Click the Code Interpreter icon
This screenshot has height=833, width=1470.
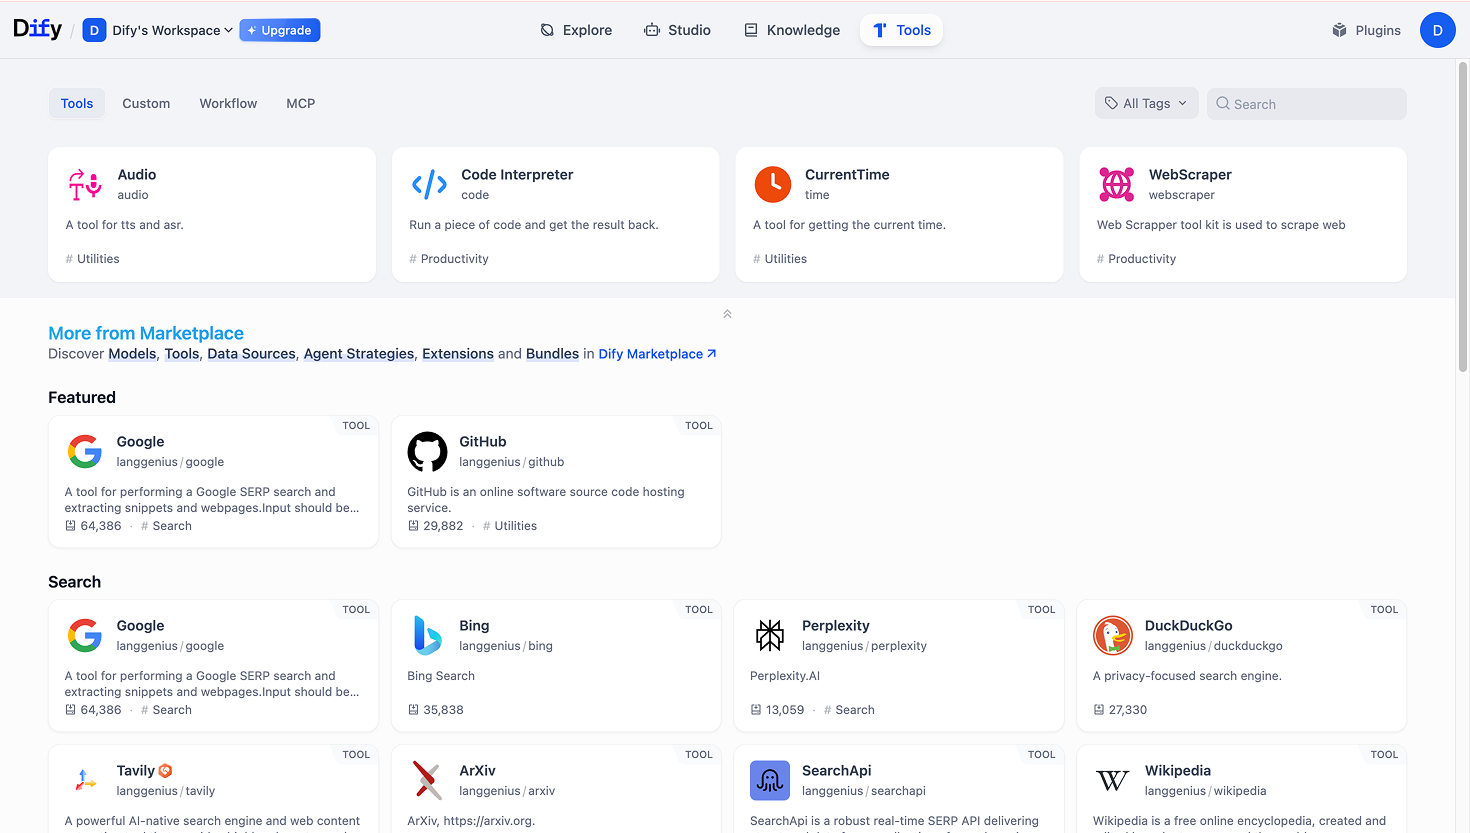pos(429,184)
